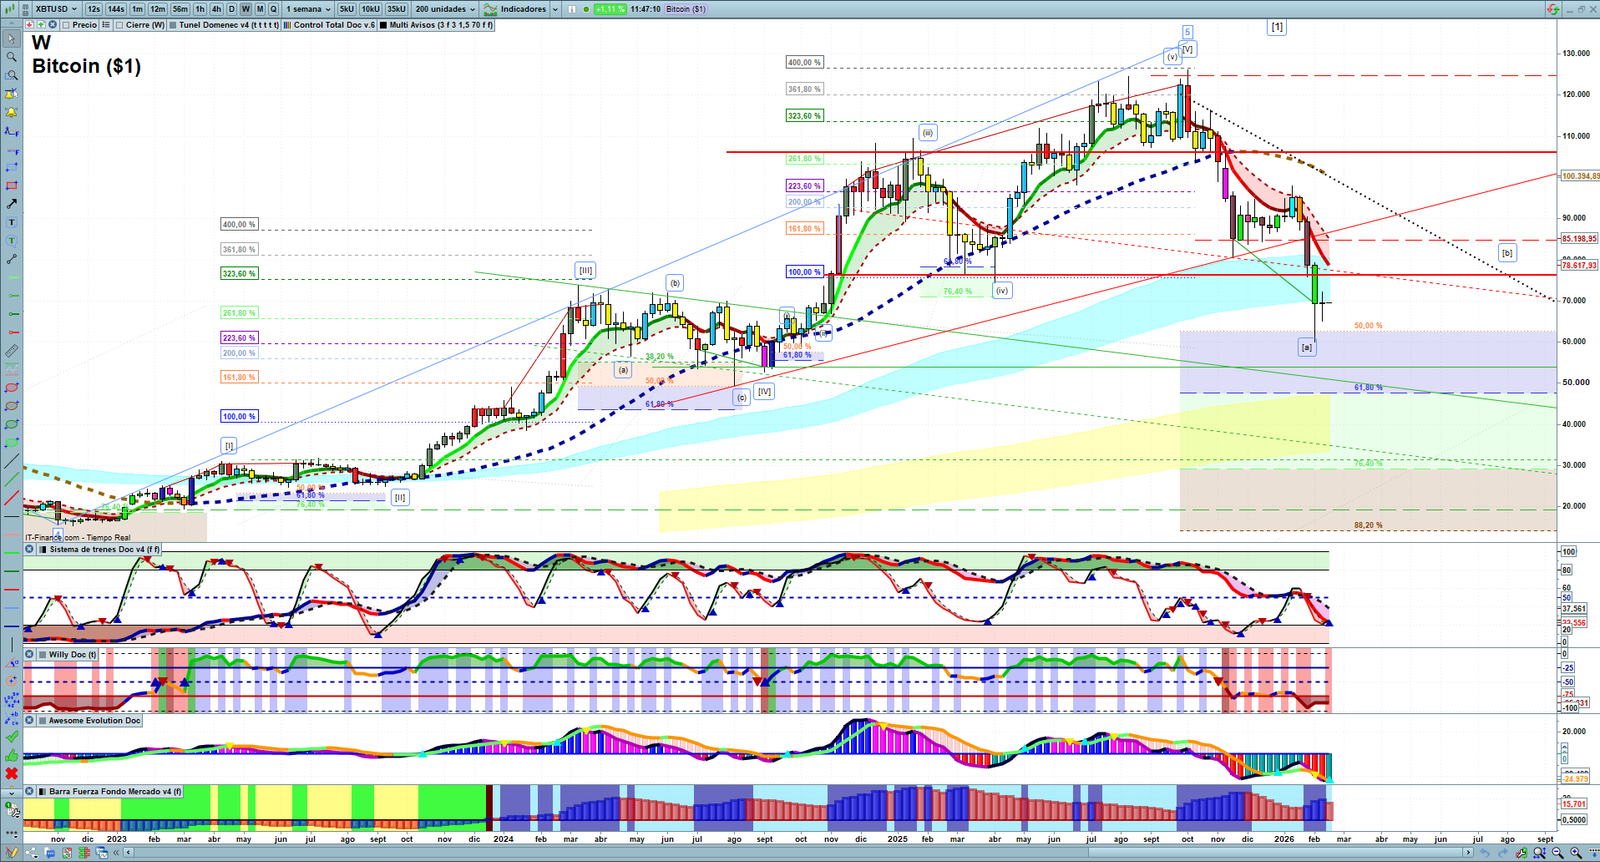Image resolution: width=1600 pixels, height=862 pixels.
Task: Click the green thumbs-up icon
Action: 11,755
